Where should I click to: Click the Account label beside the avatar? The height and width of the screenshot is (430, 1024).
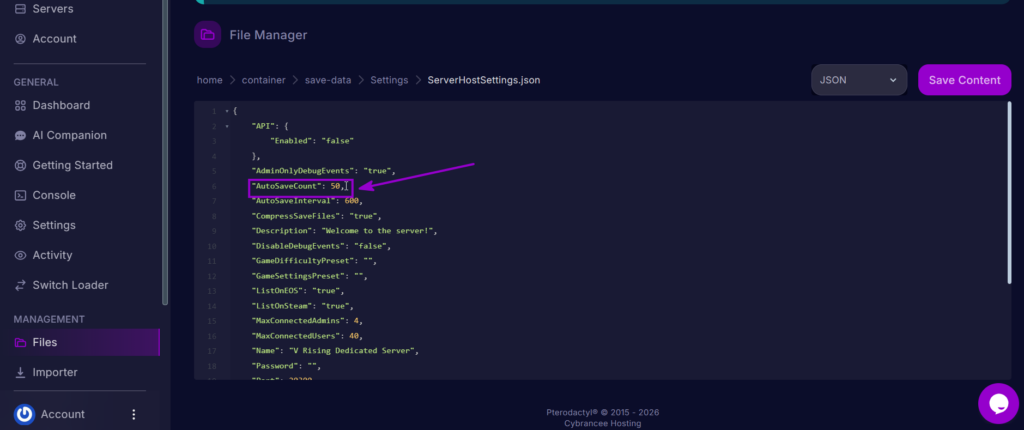tap(63, 414)
